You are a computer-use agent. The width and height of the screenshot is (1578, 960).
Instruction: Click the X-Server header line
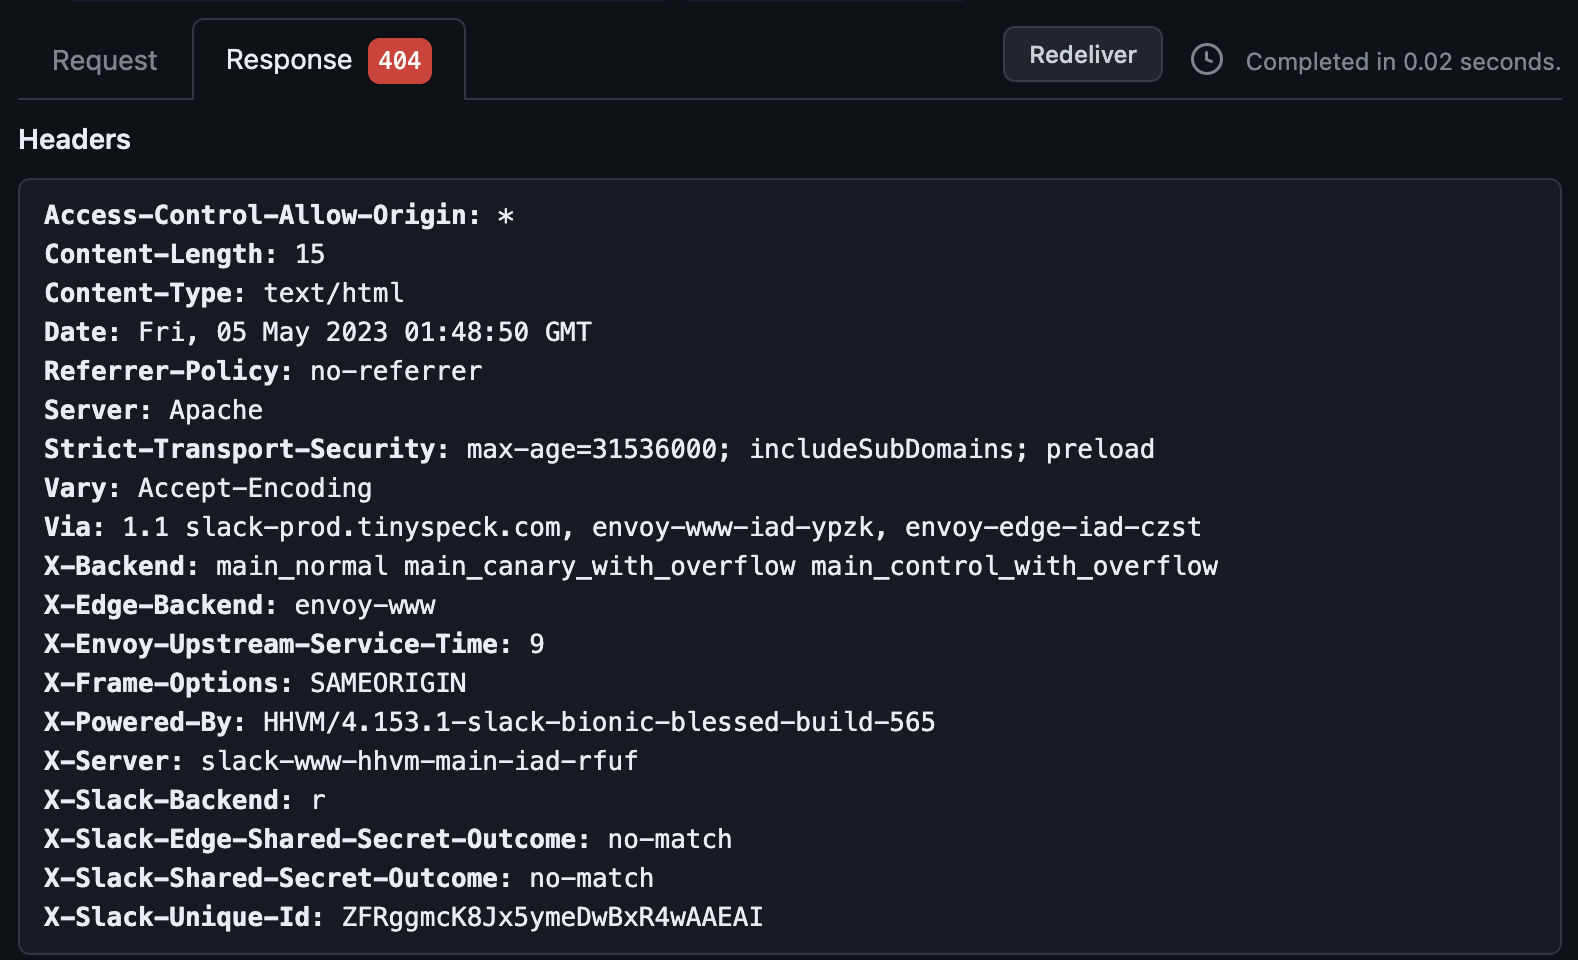[341, 761]
